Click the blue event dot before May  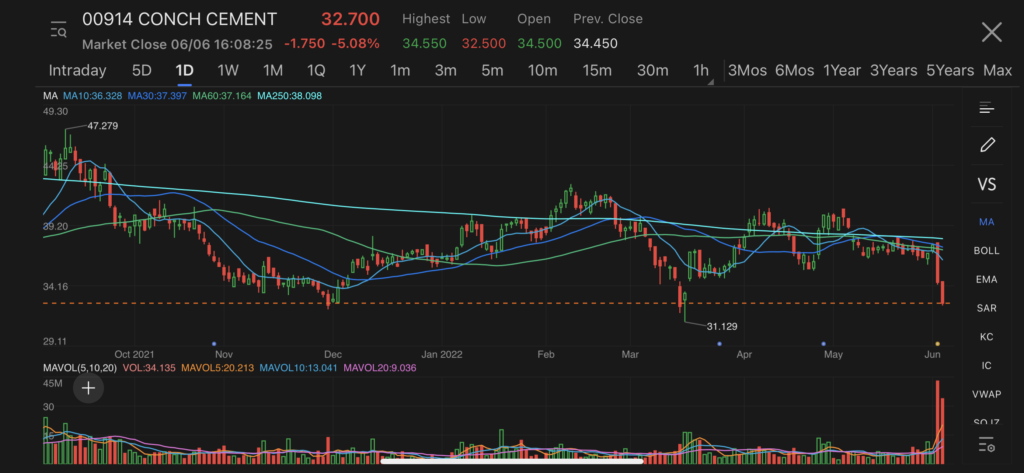click(824, 344)
